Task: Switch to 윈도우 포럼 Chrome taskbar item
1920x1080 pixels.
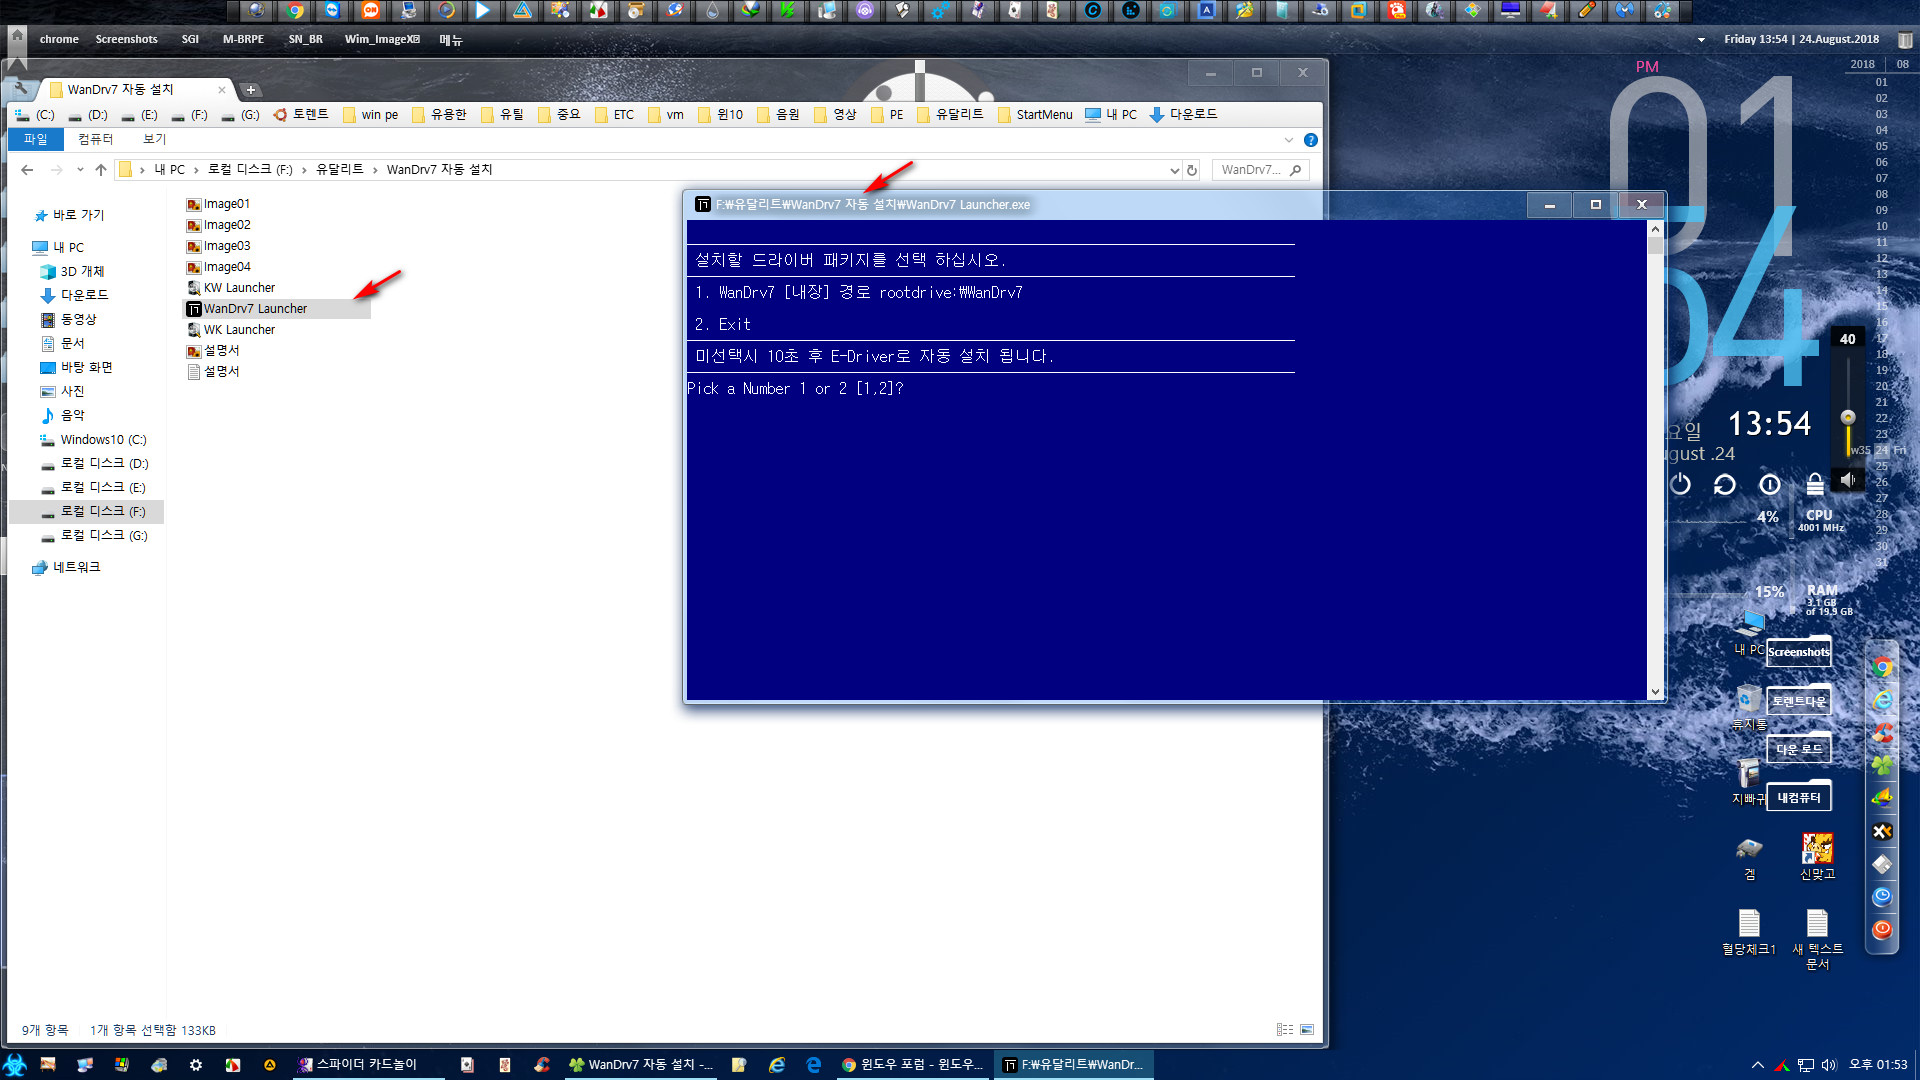Action: pyautogui.click(x=913, y=1065)
